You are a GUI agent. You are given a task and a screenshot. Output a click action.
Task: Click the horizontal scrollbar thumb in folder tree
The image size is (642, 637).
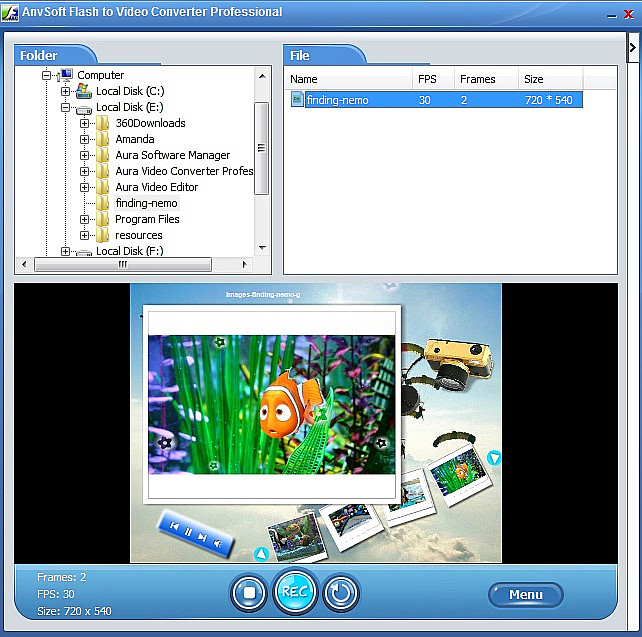123,264
